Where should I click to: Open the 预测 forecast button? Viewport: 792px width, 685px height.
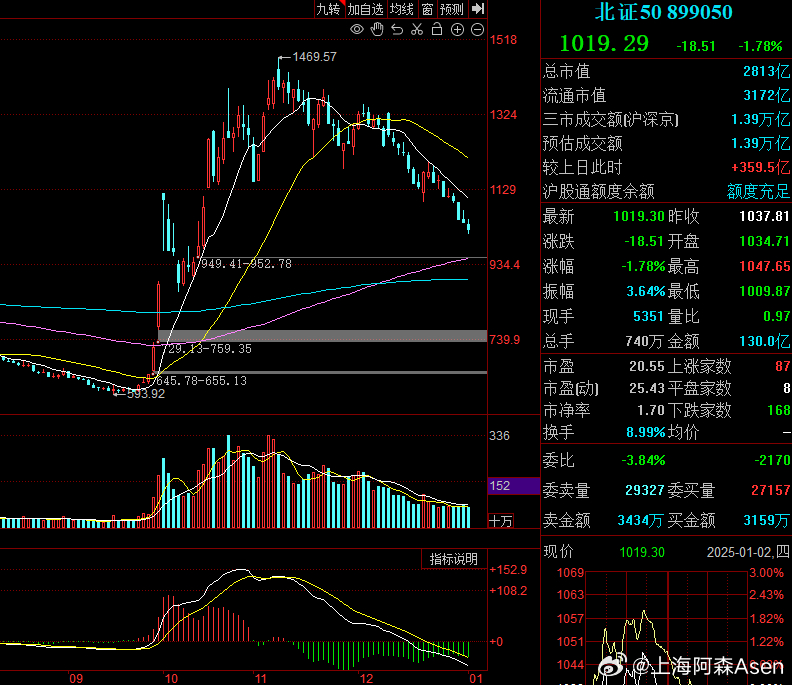452,9
